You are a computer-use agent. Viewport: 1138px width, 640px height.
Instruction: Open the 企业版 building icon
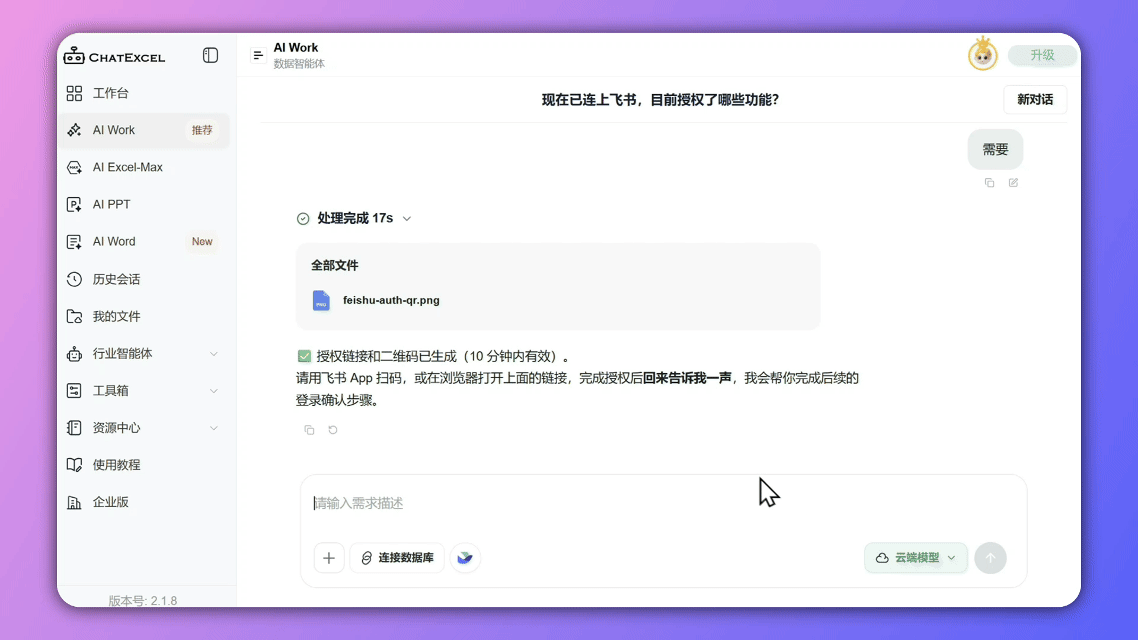pyautogui.click(x=74, y=502)
